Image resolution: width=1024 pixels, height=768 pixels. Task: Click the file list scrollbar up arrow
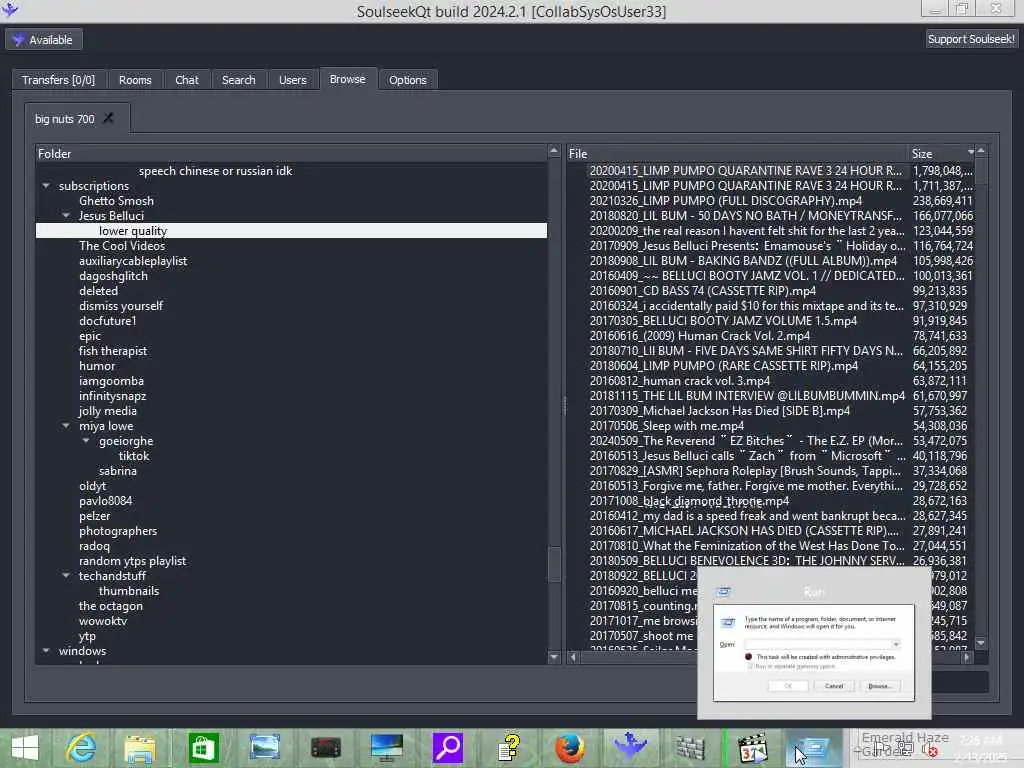coord(981,152)
